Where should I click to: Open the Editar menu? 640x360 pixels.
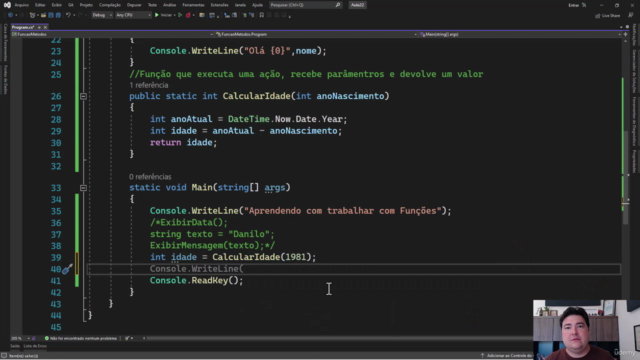[x=40, y=5]
